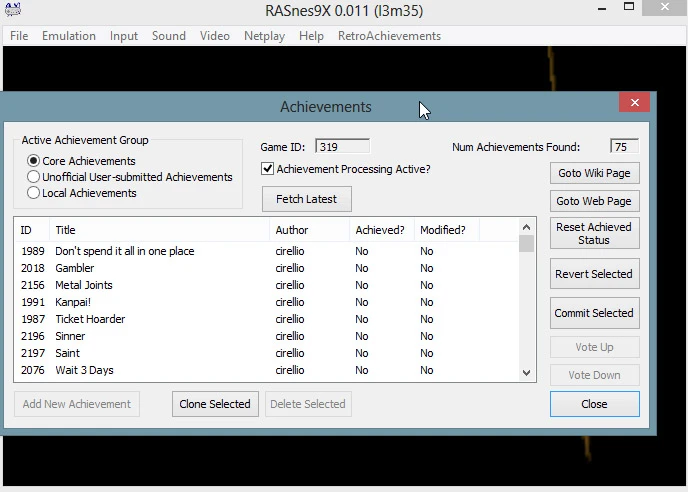Maximize the RASnes9X window
This screenshot has height=492, width=688.
point(629,7)
